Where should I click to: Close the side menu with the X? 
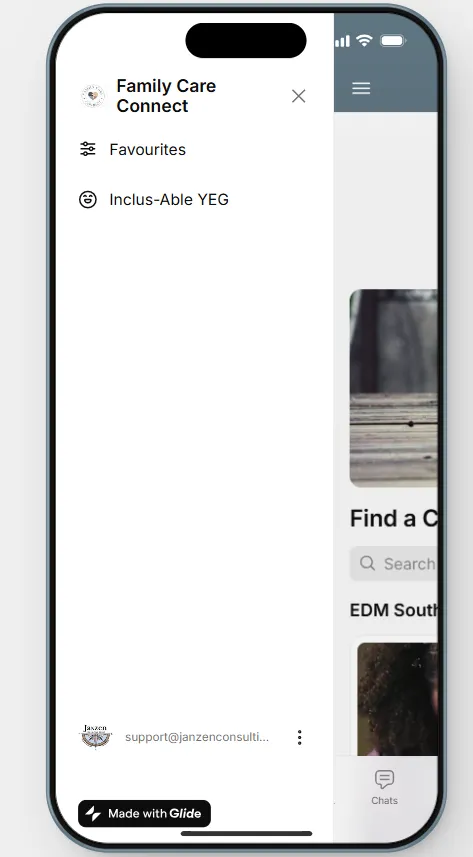tap(299, 96)
